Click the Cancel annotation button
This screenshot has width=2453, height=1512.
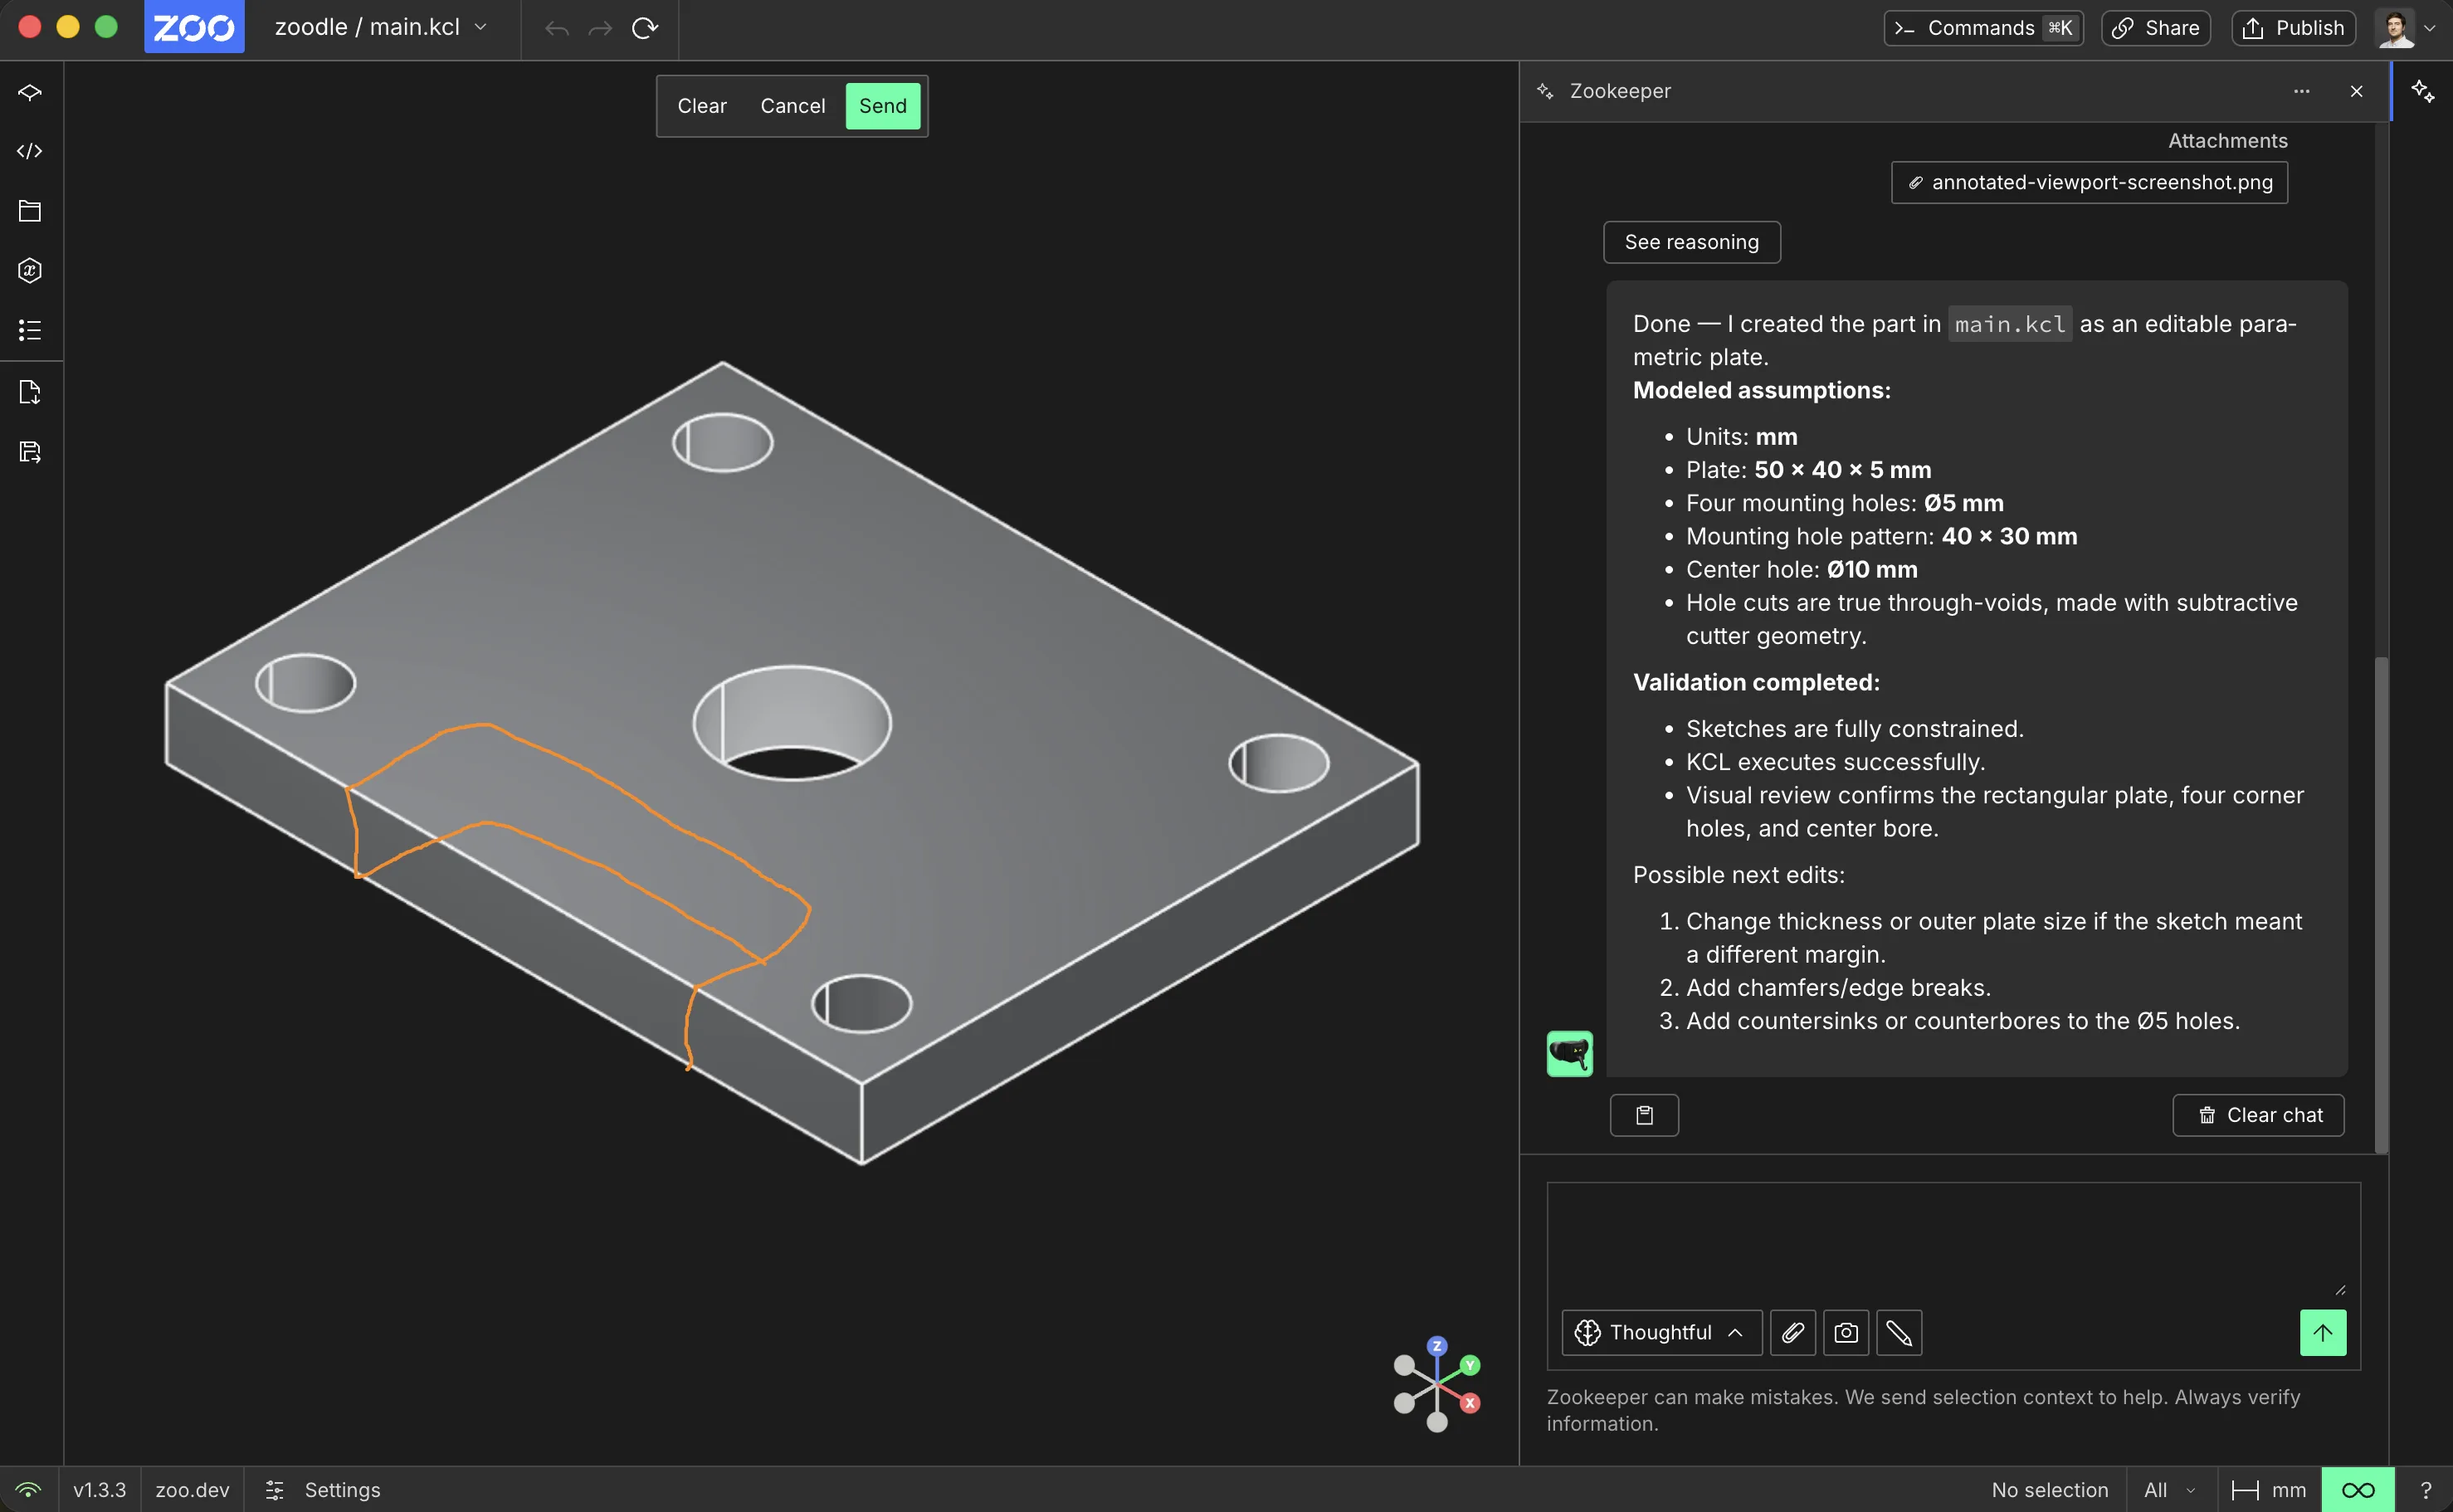(793, 106)
